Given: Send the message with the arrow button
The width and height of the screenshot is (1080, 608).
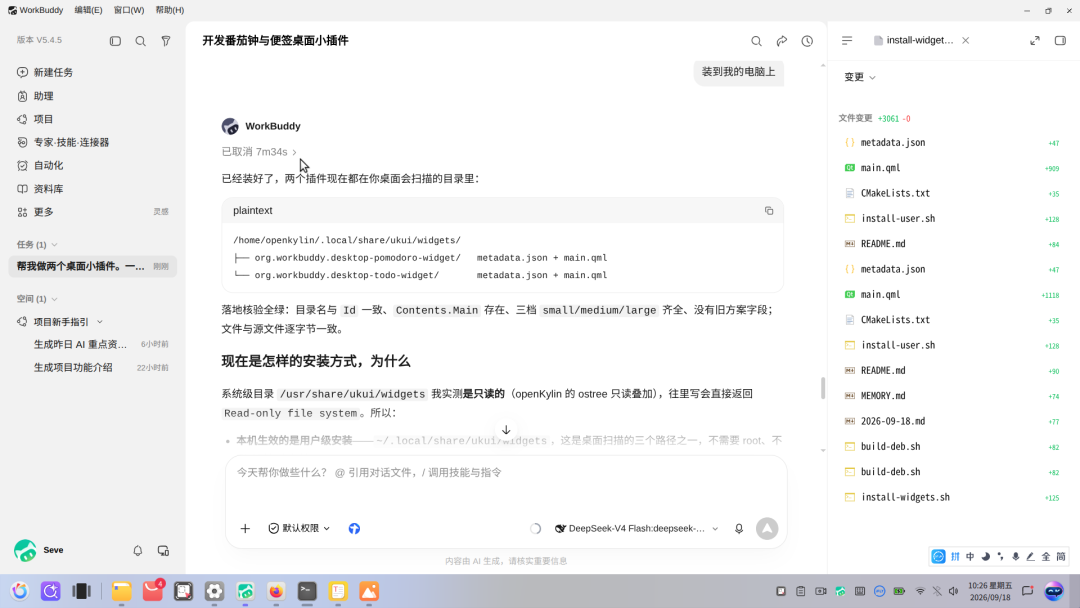Looking at the screenshot, I should point(767,529).
